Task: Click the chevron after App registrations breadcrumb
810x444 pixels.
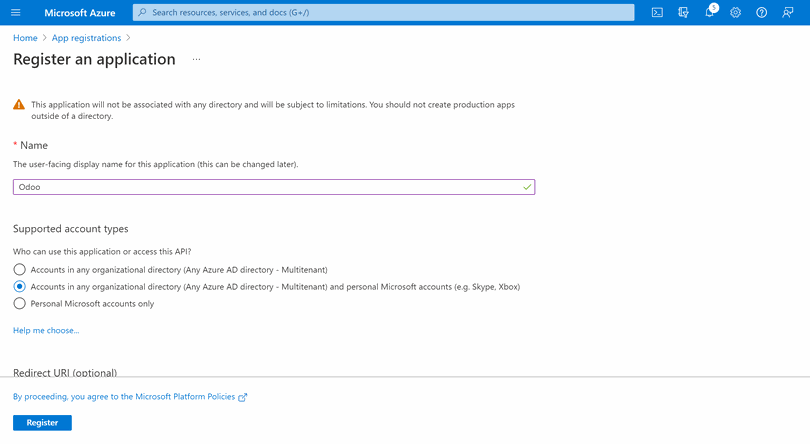Action: (x=128, y=38)
